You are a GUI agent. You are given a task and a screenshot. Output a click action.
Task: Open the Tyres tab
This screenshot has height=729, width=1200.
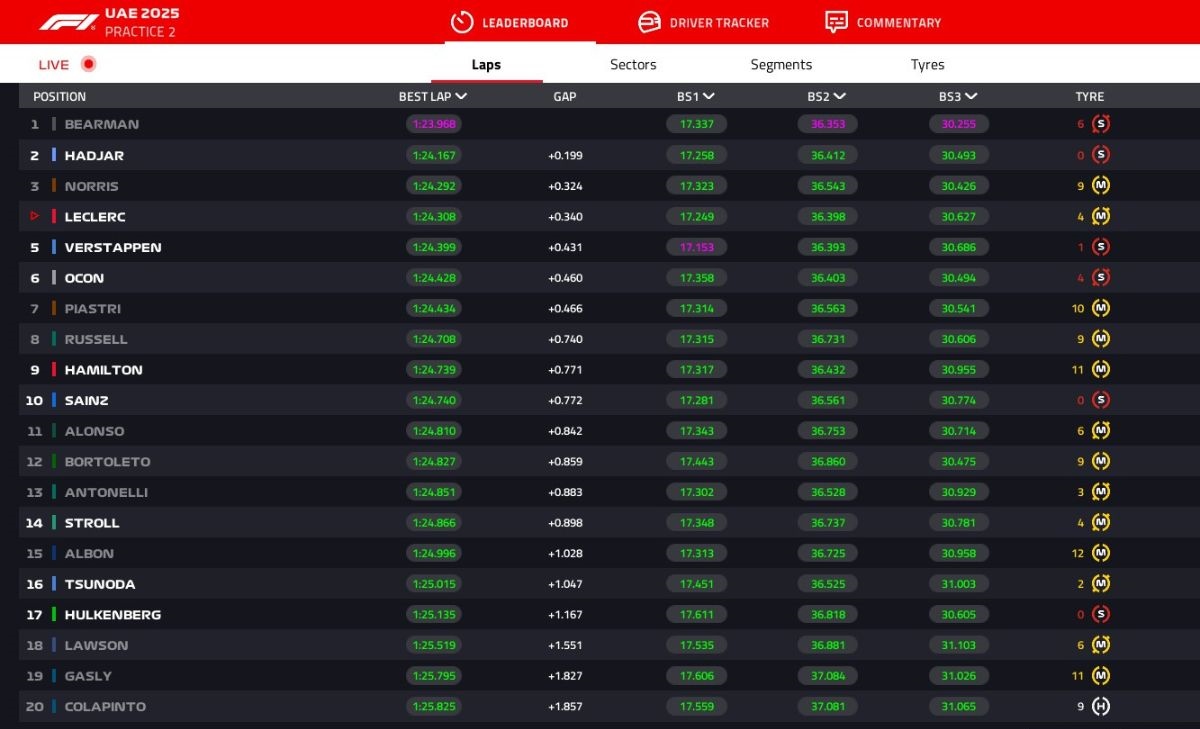927,65
